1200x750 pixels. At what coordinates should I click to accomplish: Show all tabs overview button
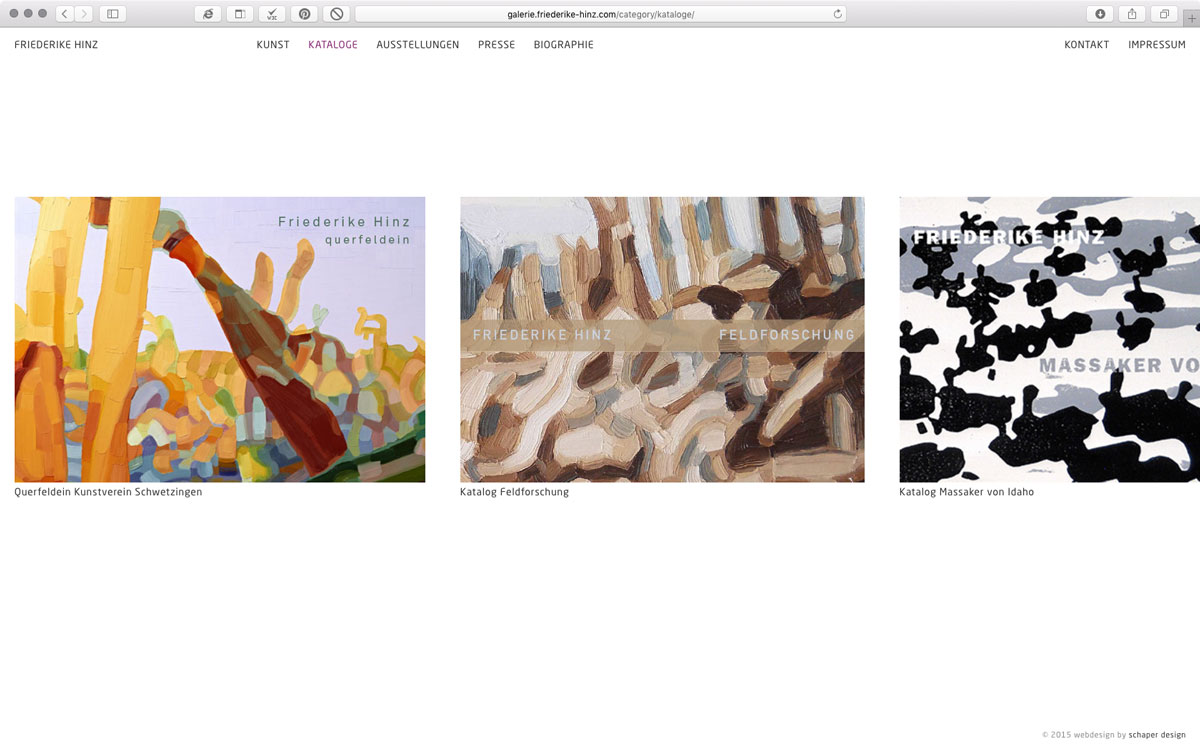click(x=1164, y=14)
